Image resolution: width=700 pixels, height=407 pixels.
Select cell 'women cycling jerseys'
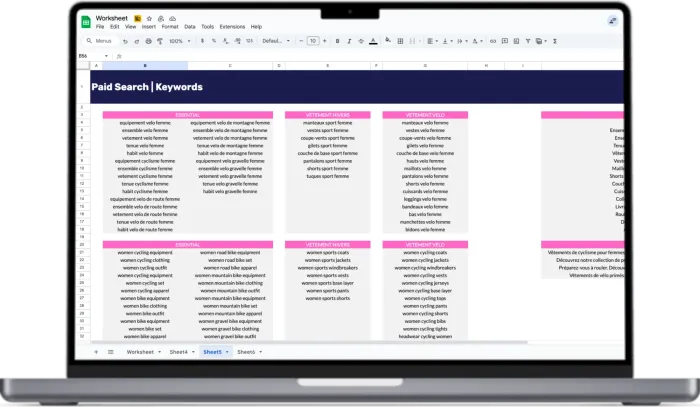point(425,283)
